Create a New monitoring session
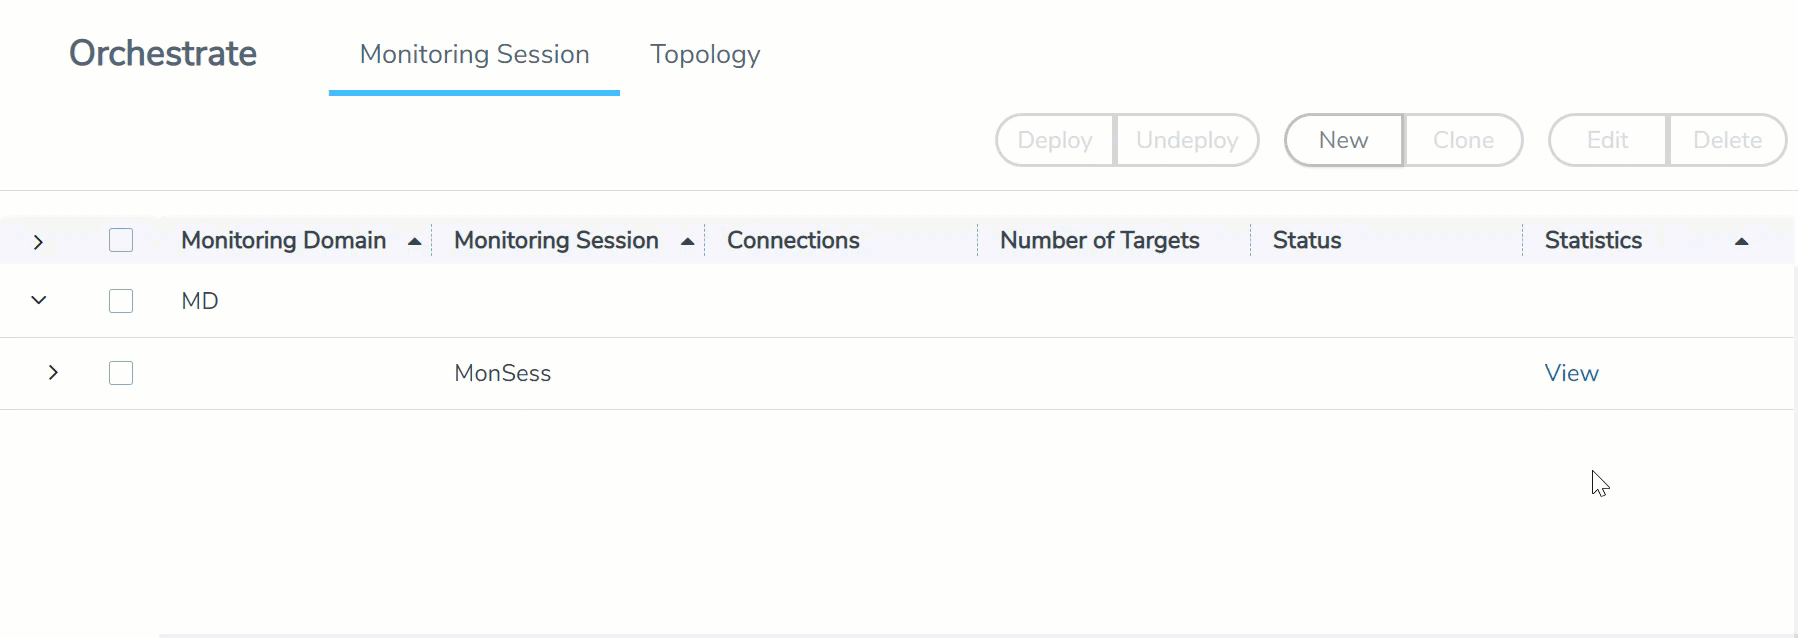 click(x=1343, y=140)
